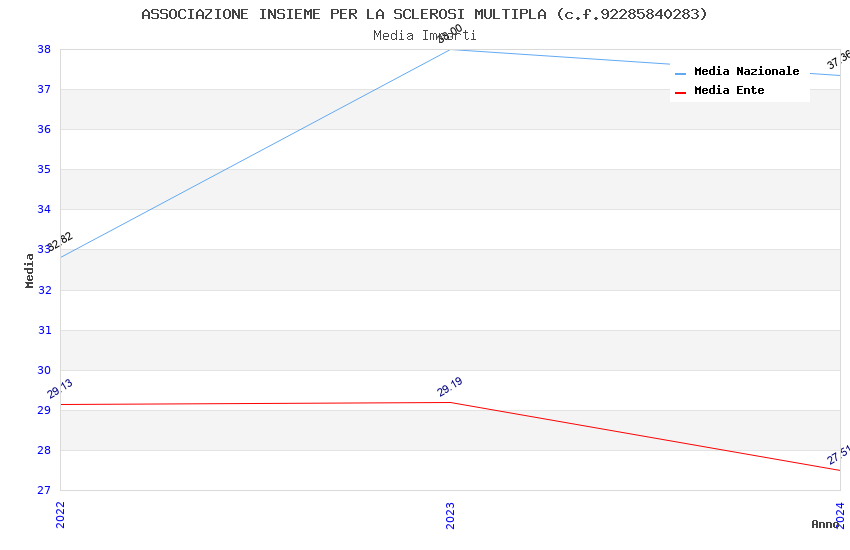Click the y-axis value 30
The height and width of the screenshot is (550, 850).
point(44,371)
